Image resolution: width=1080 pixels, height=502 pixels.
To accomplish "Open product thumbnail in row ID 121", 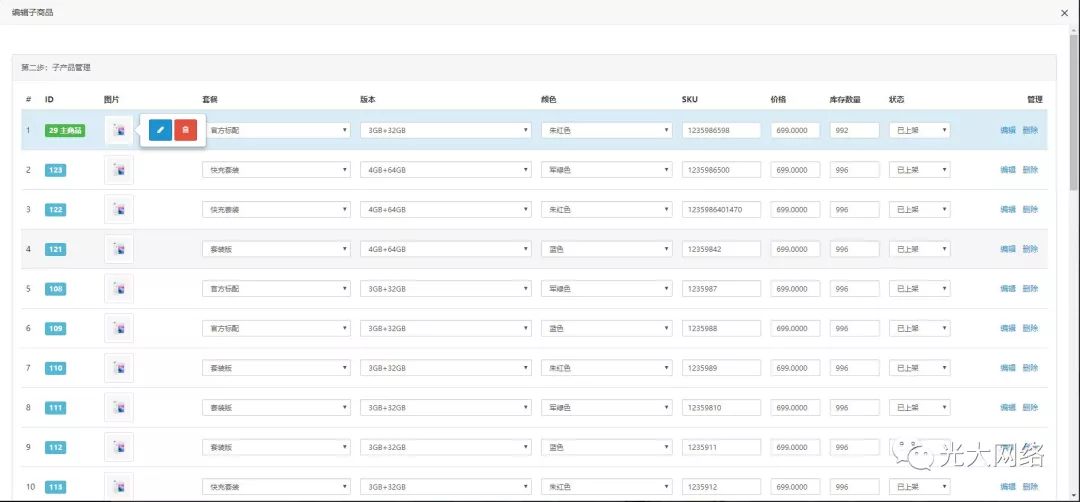I will [119, 249].
